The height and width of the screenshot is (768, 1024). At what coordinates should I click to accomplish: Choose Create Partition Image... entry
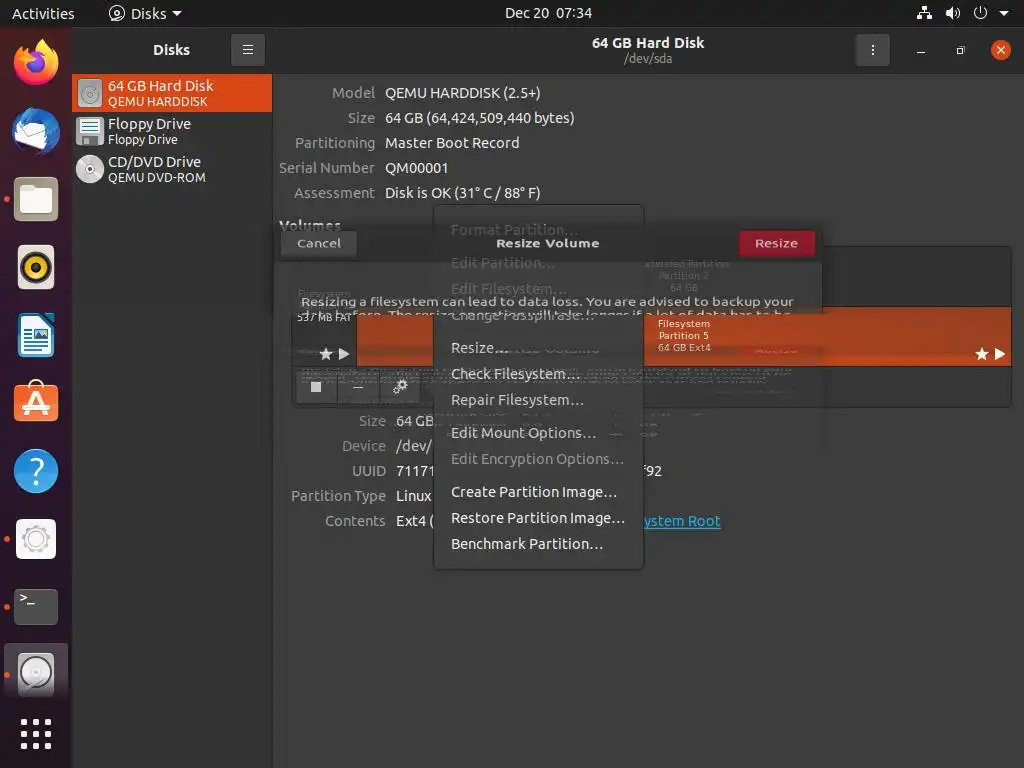coord(538,492)
